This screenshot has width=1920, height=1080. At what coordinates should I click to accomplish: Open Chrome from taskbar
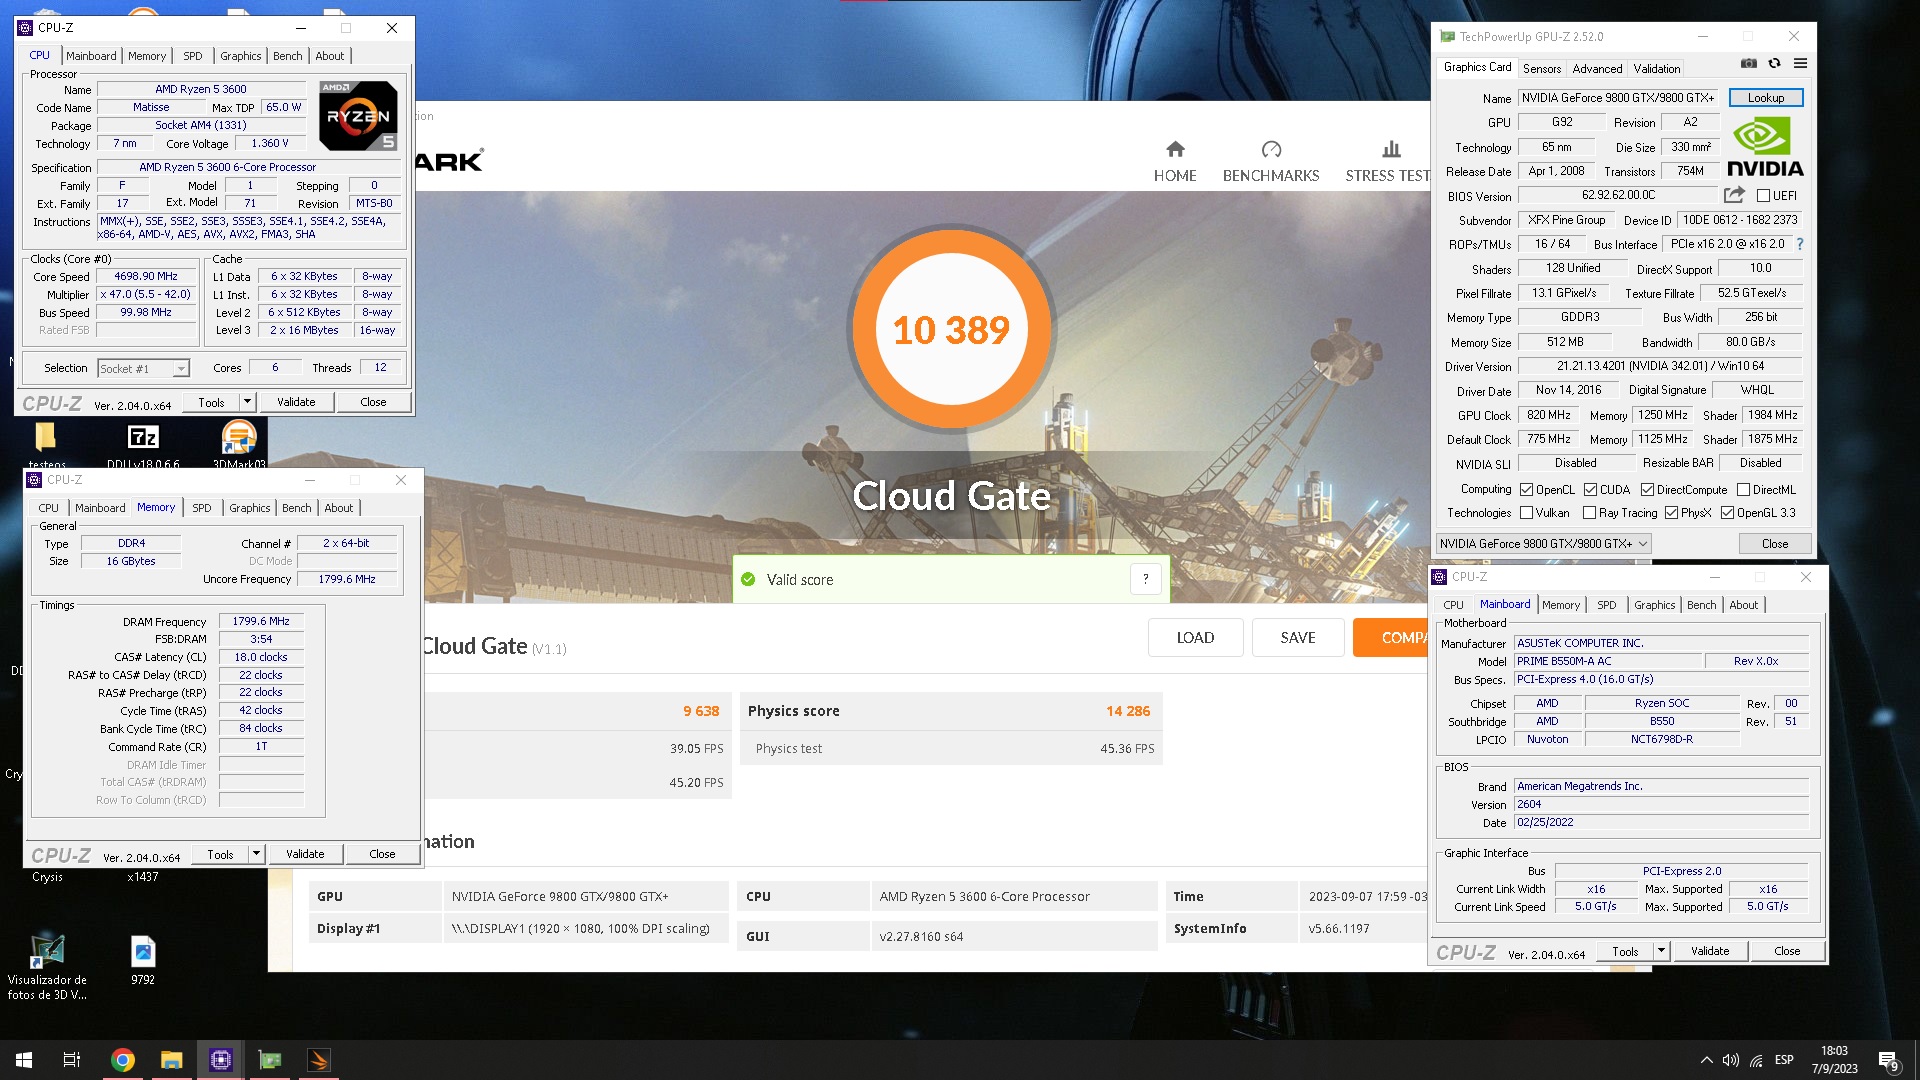123,1060
